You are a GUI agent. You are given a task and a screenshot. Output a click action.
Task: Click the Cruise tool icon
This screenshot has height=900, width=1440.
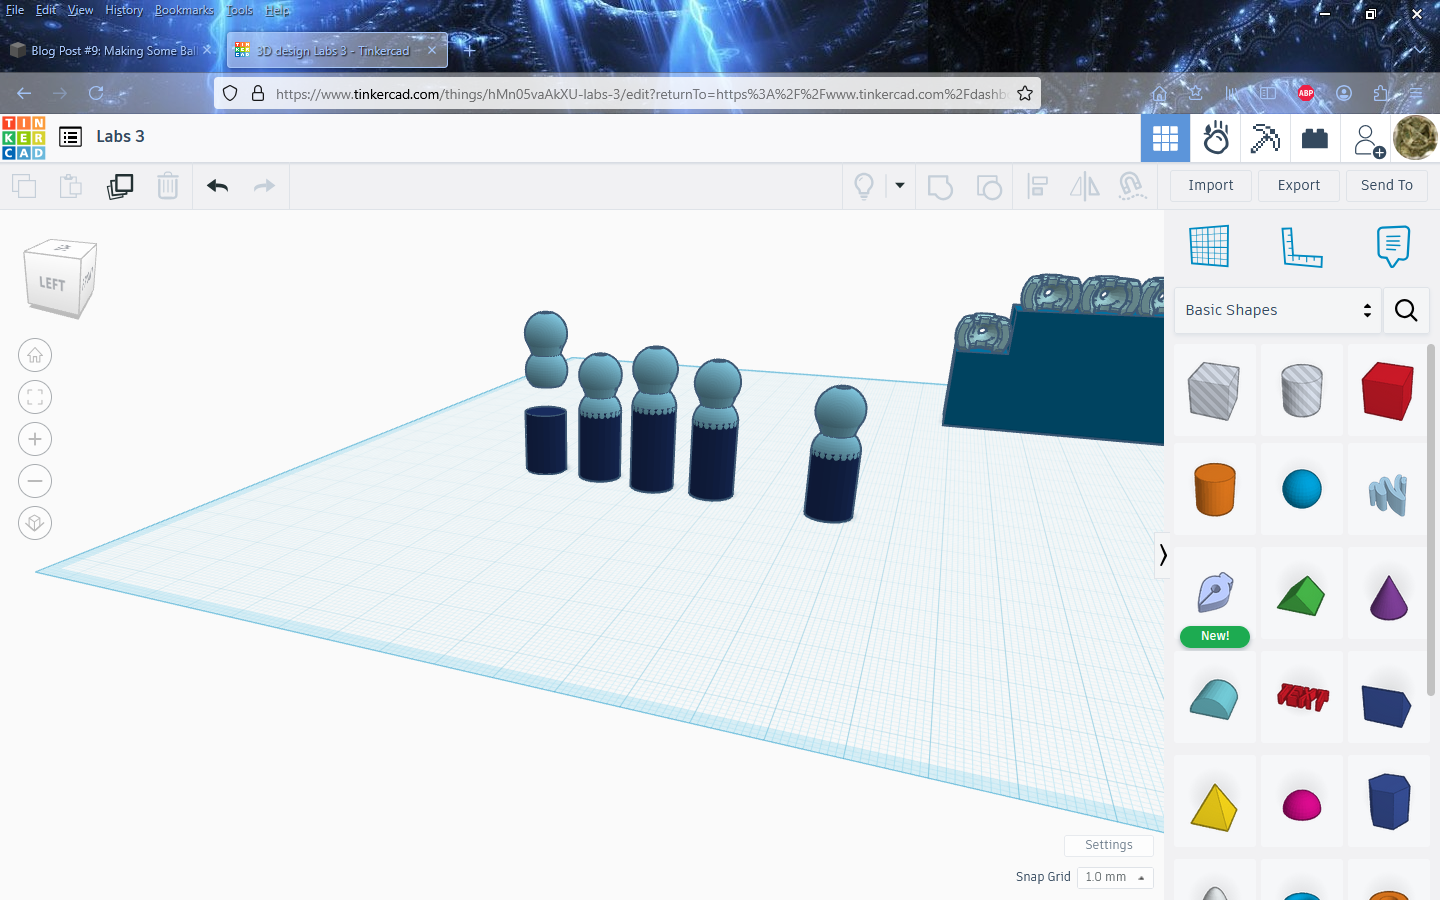click(x=1132, y=186)
